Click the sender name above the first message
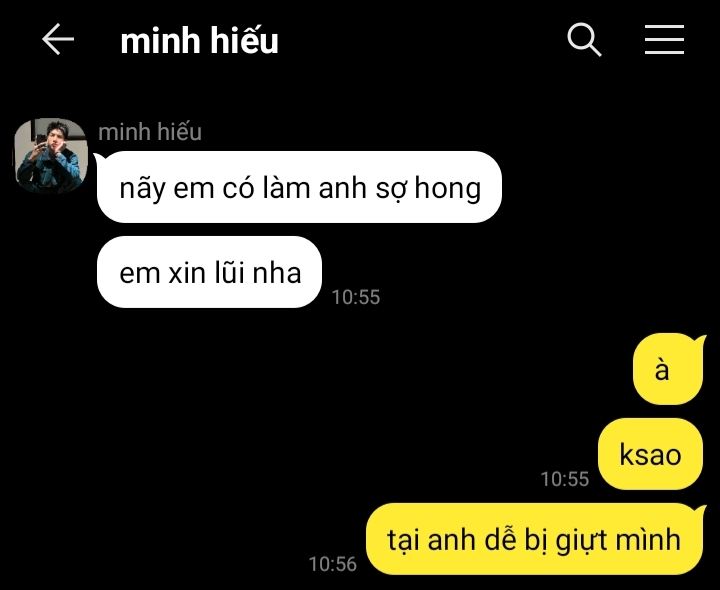The height and width of the screenshot is (590, 720). [x=150, y=132]
